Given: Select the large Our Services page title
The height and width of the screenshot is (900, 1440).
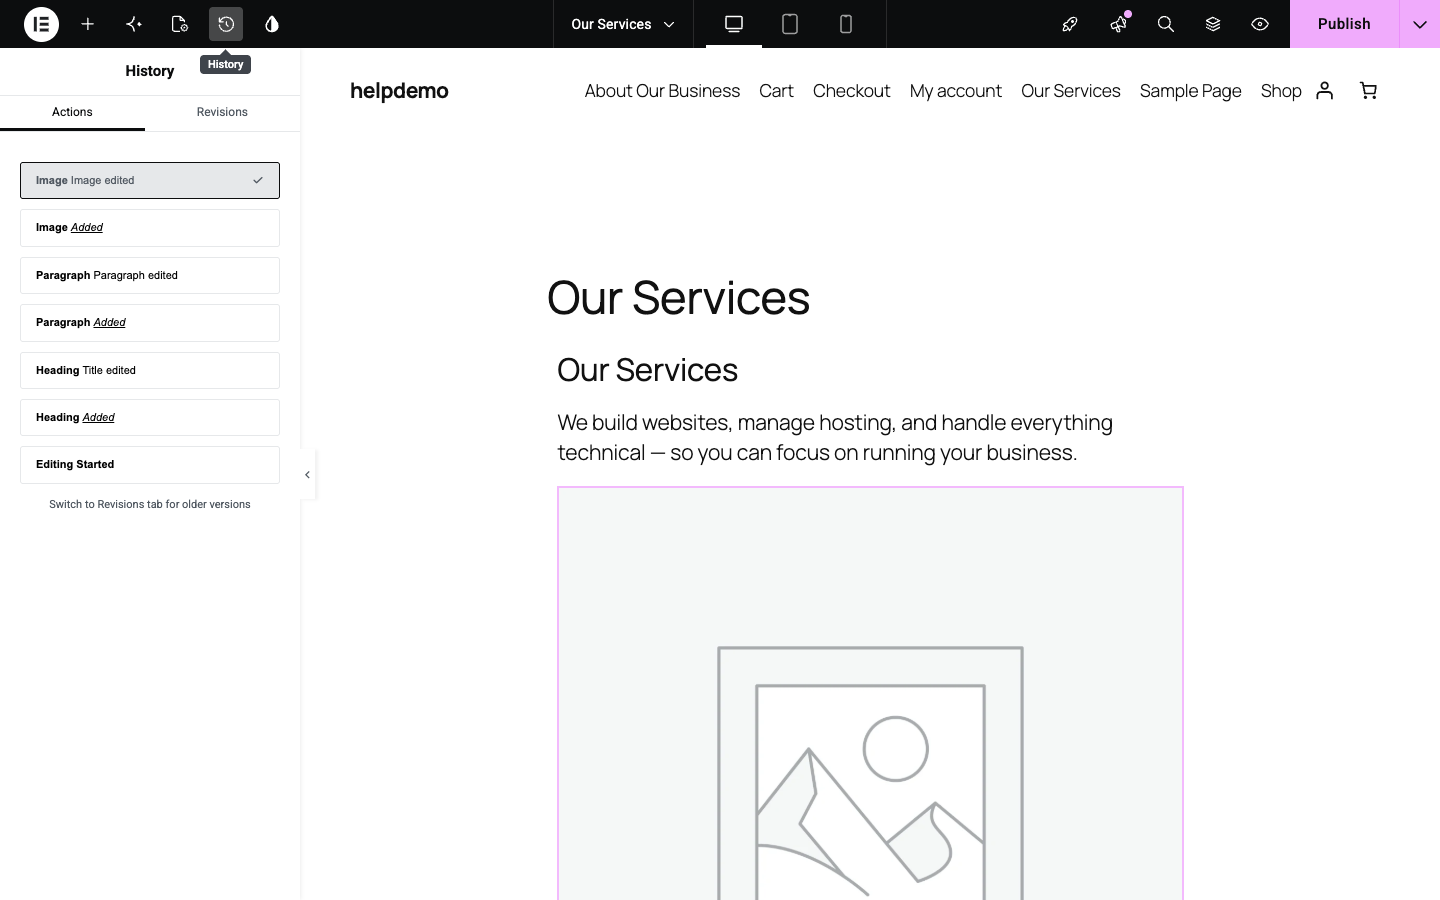Looking at the screenshot, I should coord(678,298).
